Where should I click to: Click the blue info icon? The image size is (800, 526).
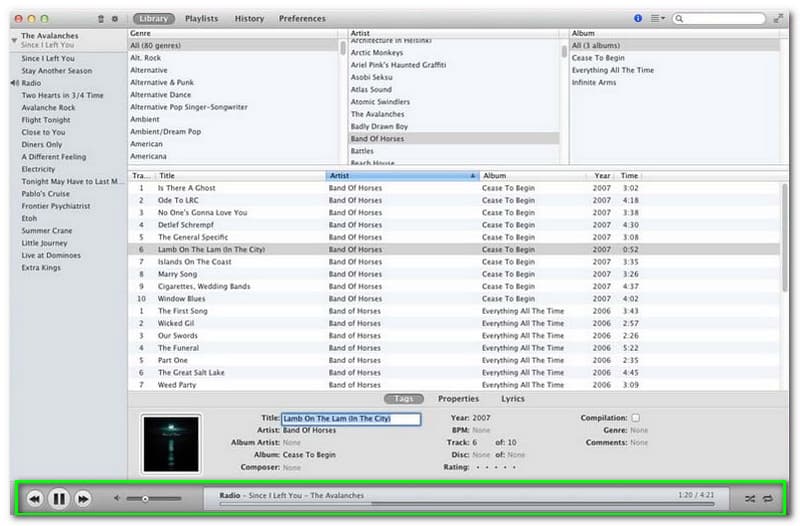click(x=639, y=18)
